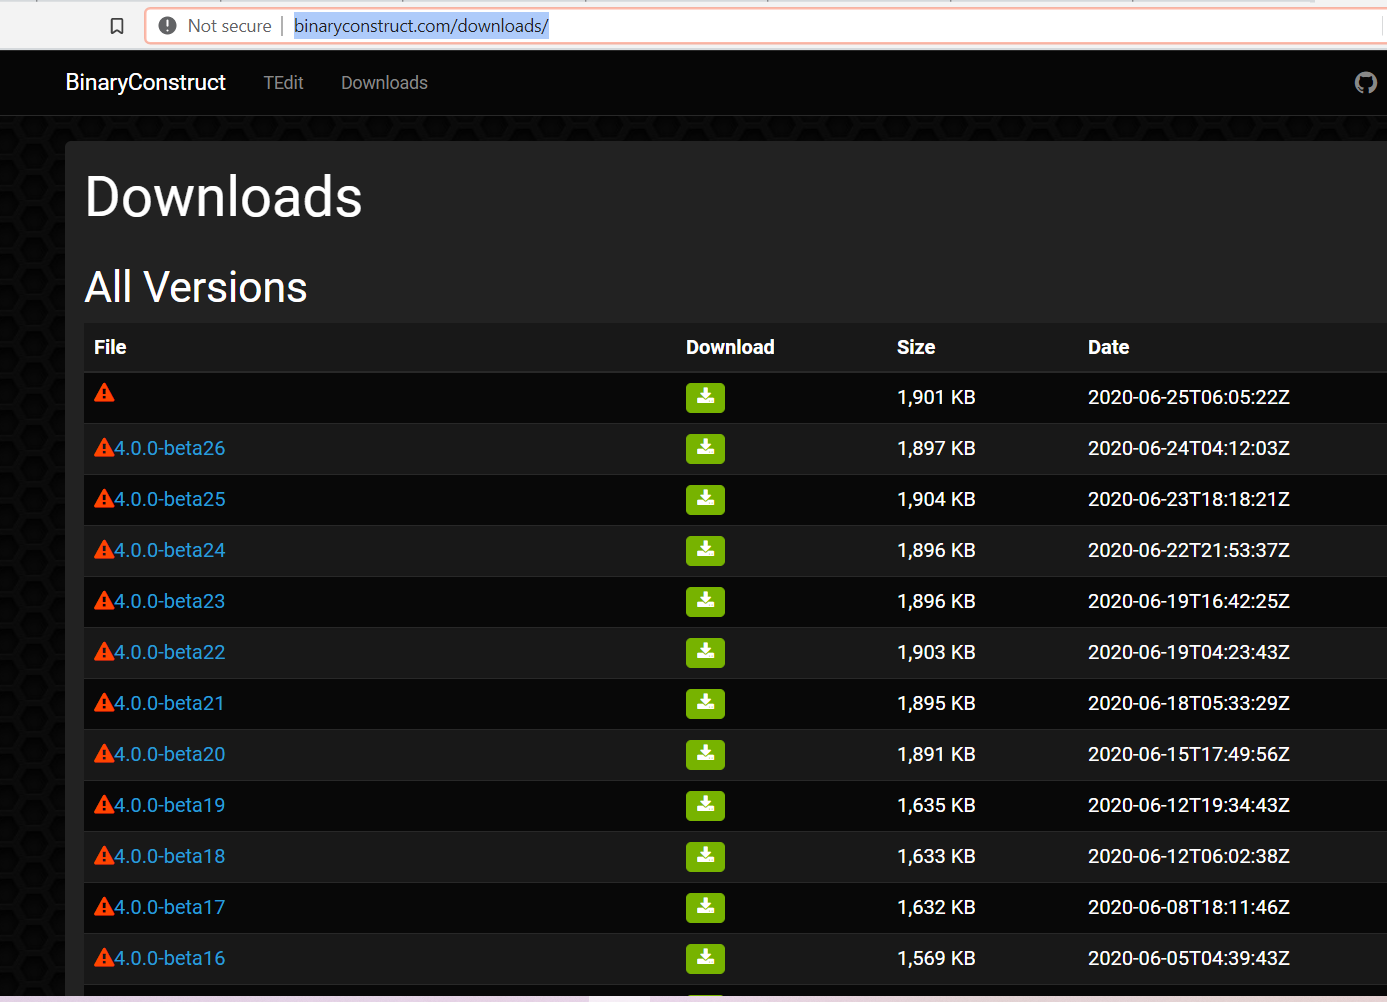Click the download icon for 4.0.0-beta22
Screen dimensions: 1387x1002
click(x=705, y=652)
